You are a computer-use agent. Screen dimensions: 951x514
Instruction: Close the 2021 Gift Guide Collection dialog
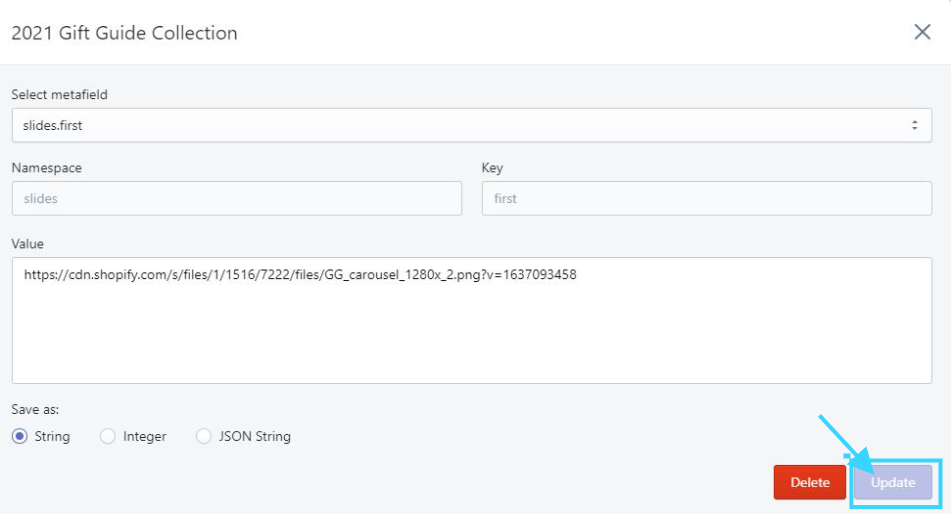pos(922,32)
